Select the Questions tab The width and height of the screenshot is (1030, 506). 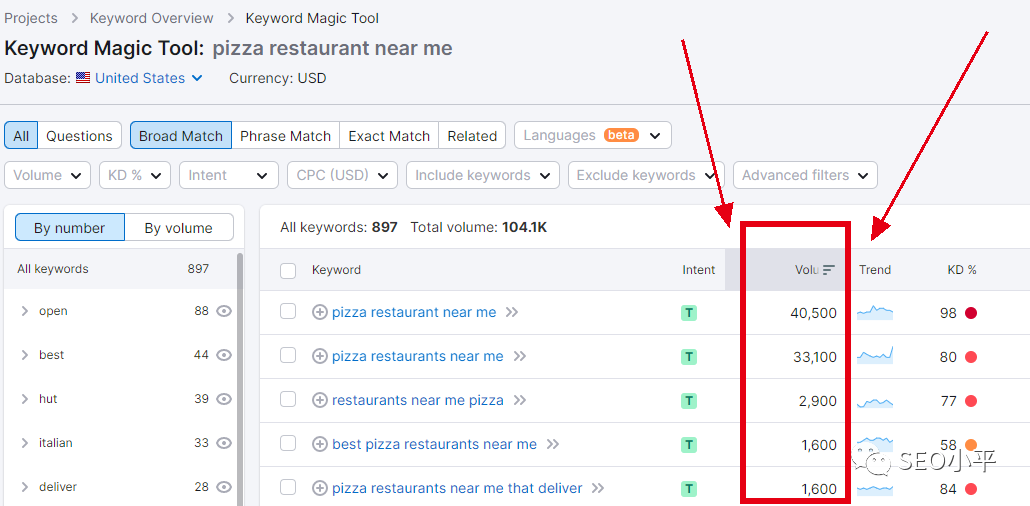click(79, 136)
